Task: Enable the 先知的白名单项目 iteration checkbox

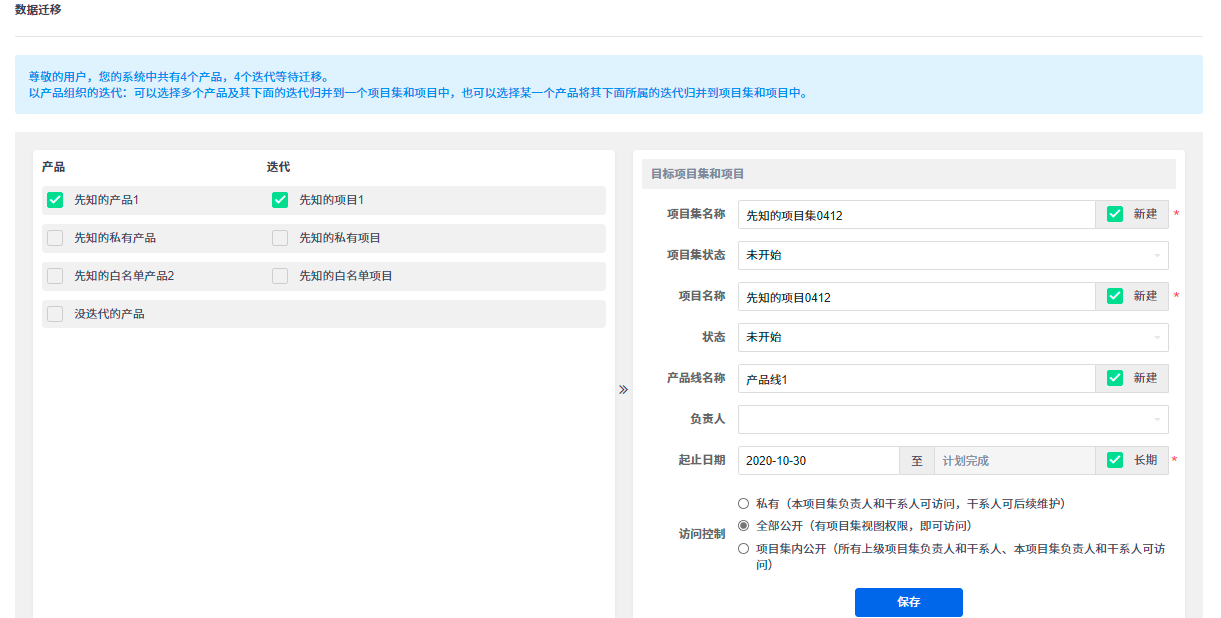Action: click(280, 276)
